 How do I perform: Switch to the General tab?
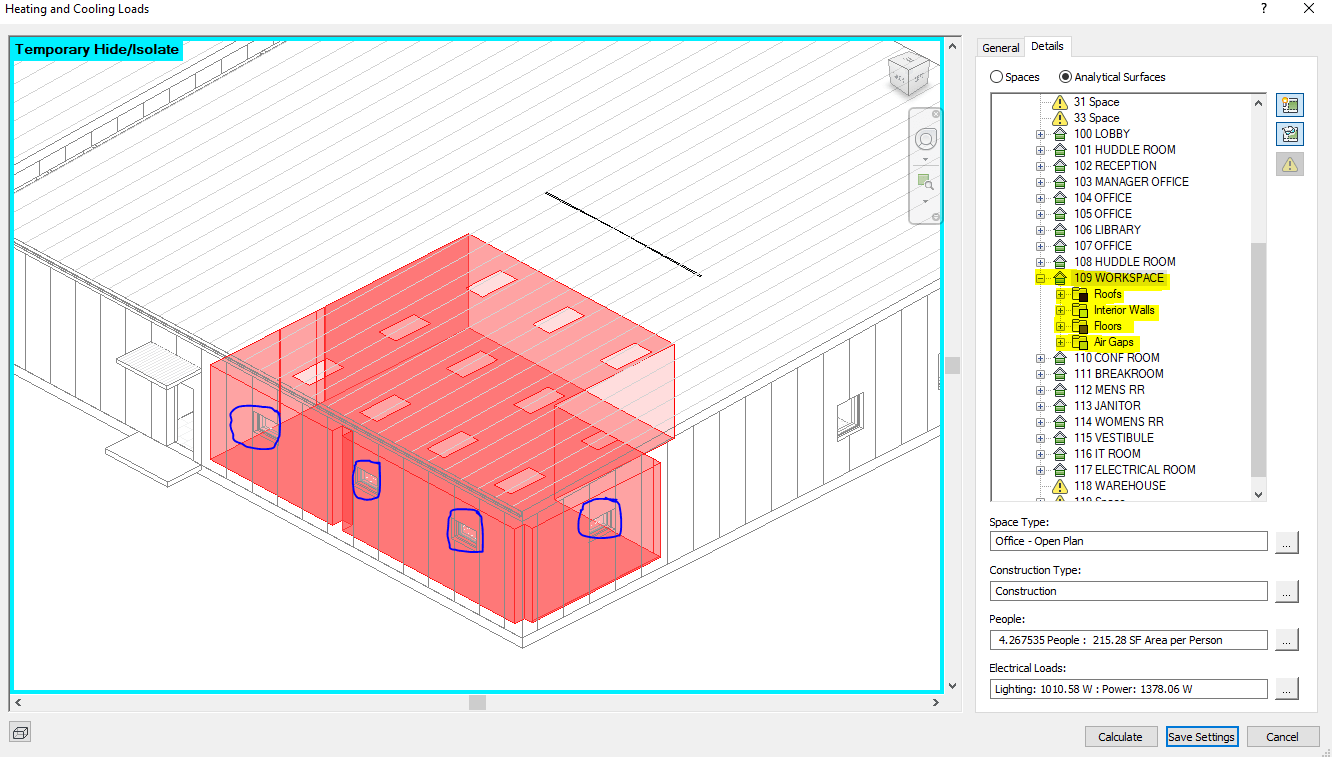[1001, 47]
